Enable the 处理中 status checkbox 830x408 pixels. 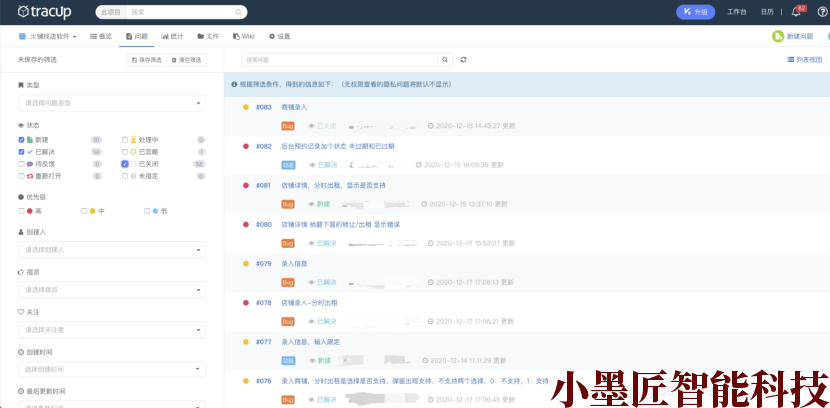pyautogui.click(x=125, y=139)
